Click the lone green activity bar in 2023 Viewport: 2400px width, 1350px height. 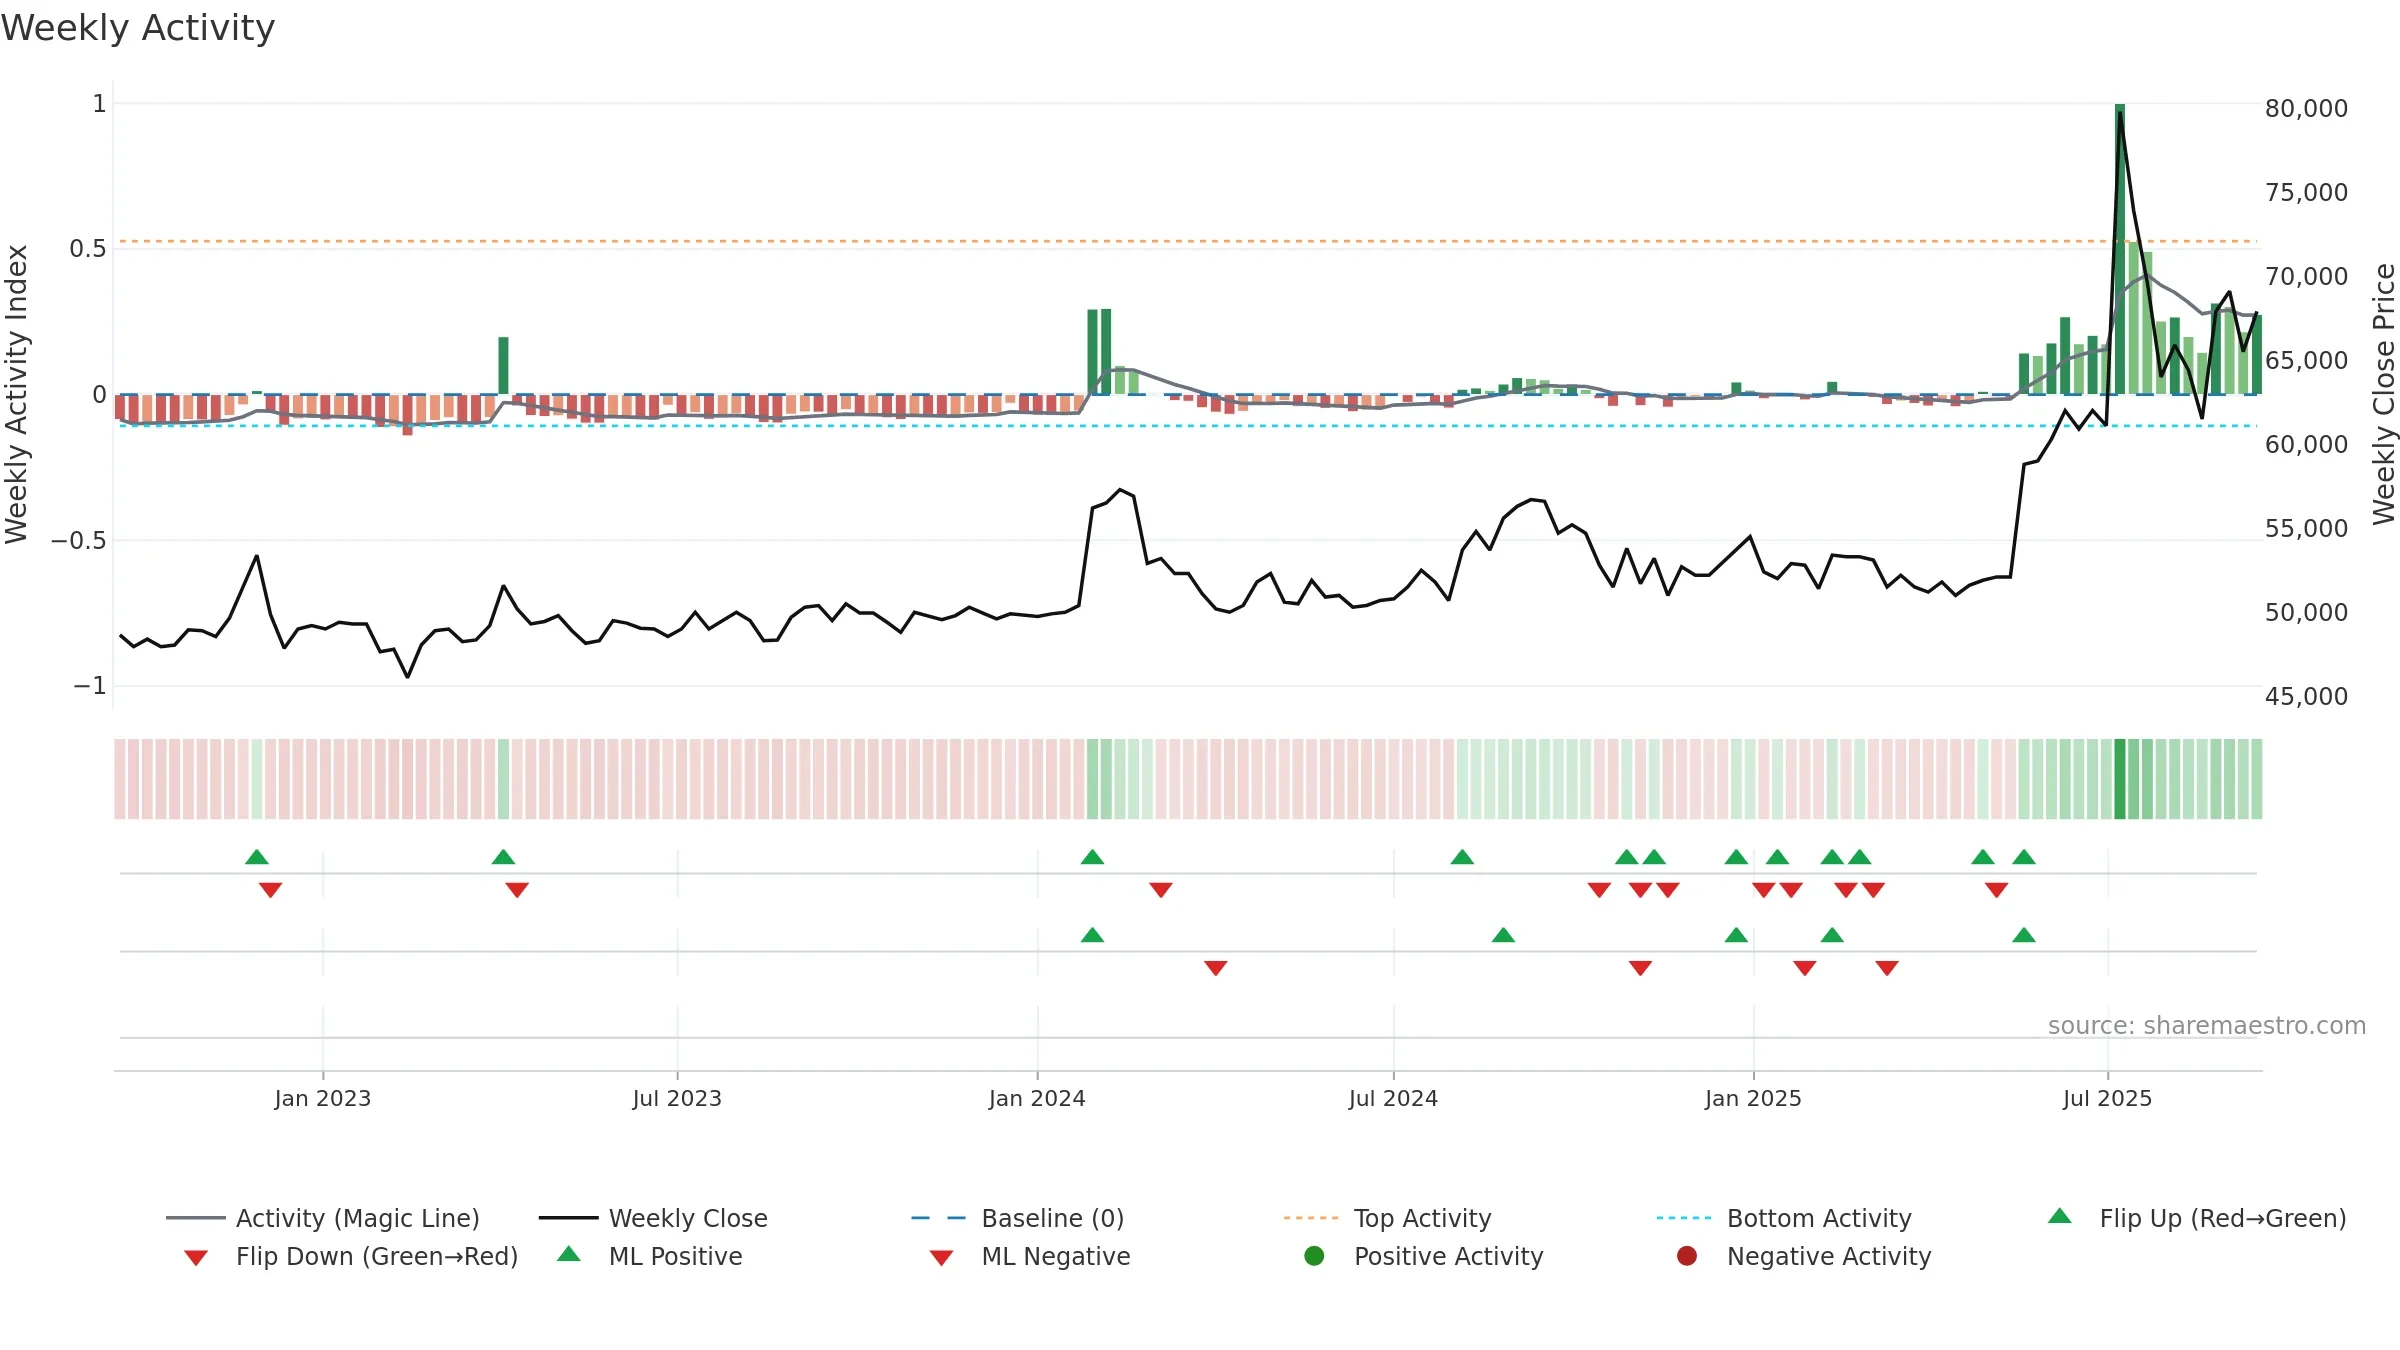coord(503,365)
